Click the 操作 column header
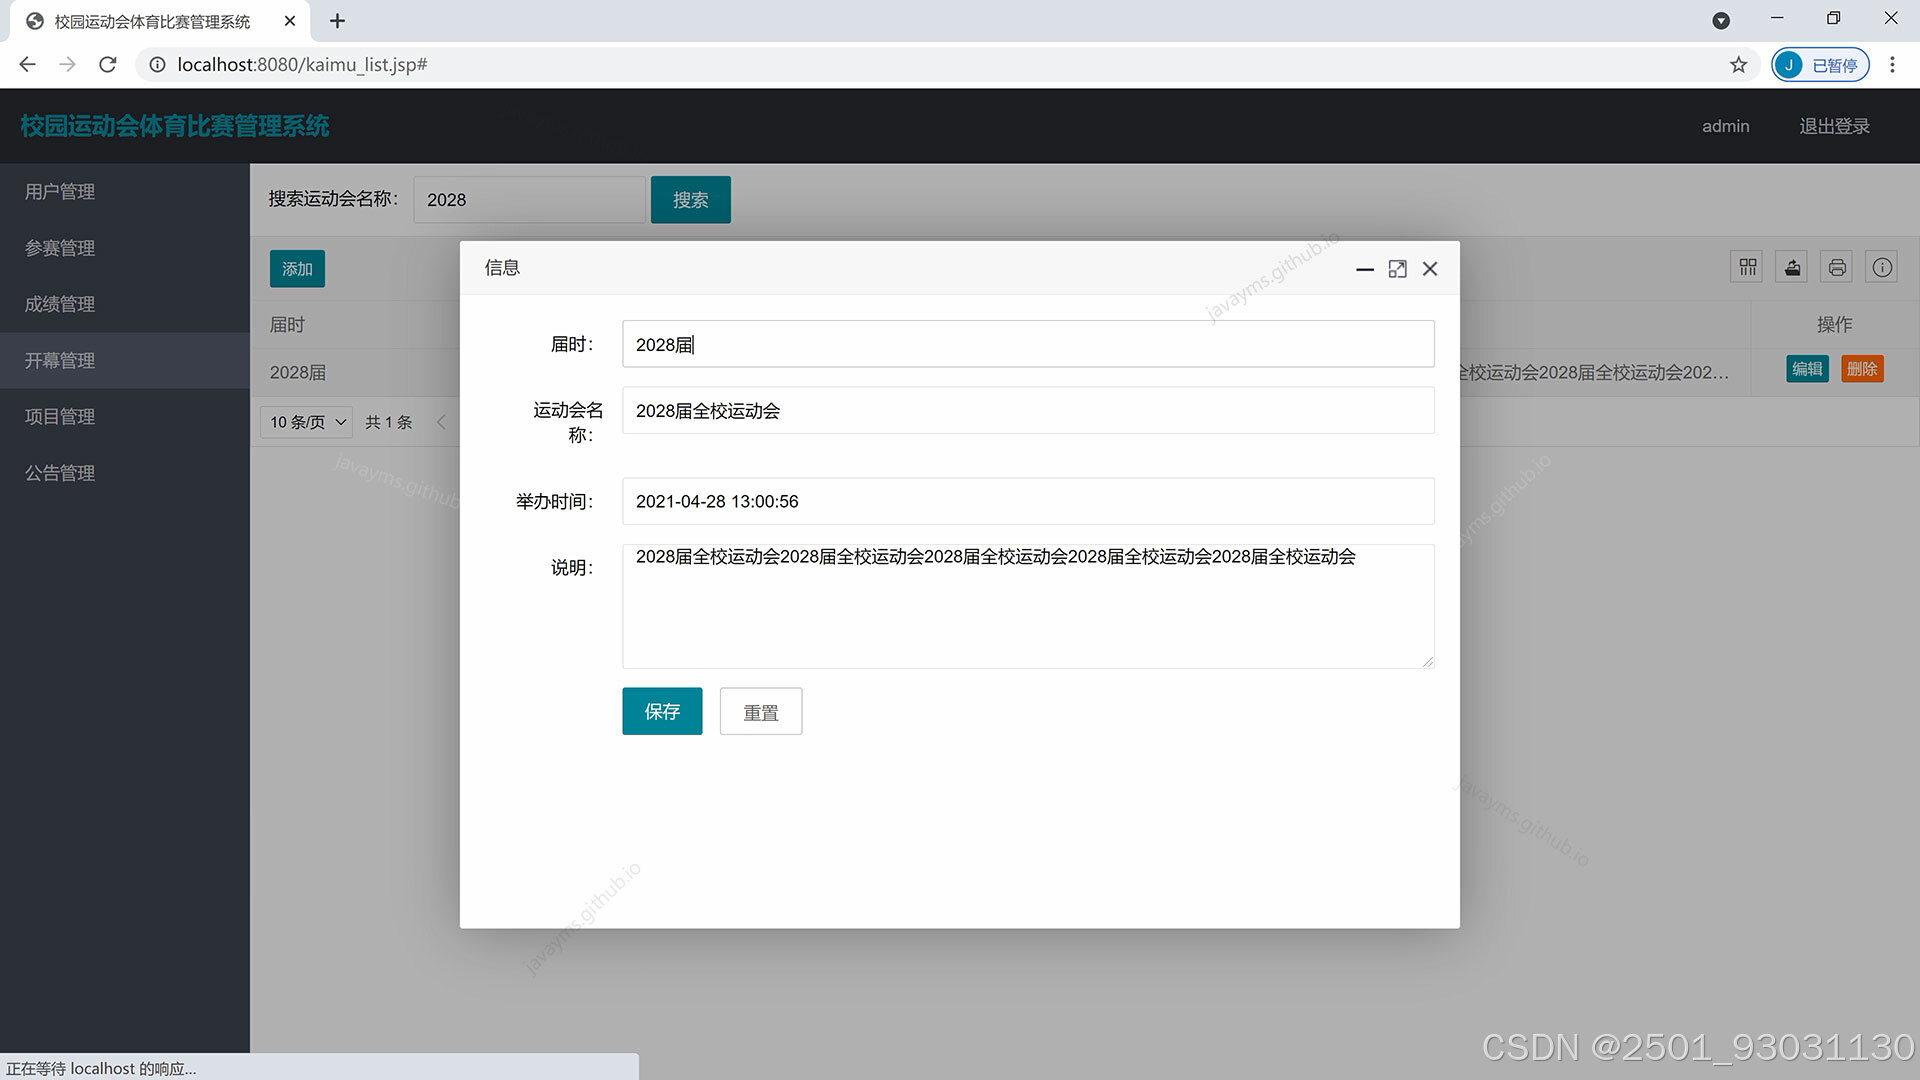This screenshot has height=1080, width=1920. [1834, 325]
